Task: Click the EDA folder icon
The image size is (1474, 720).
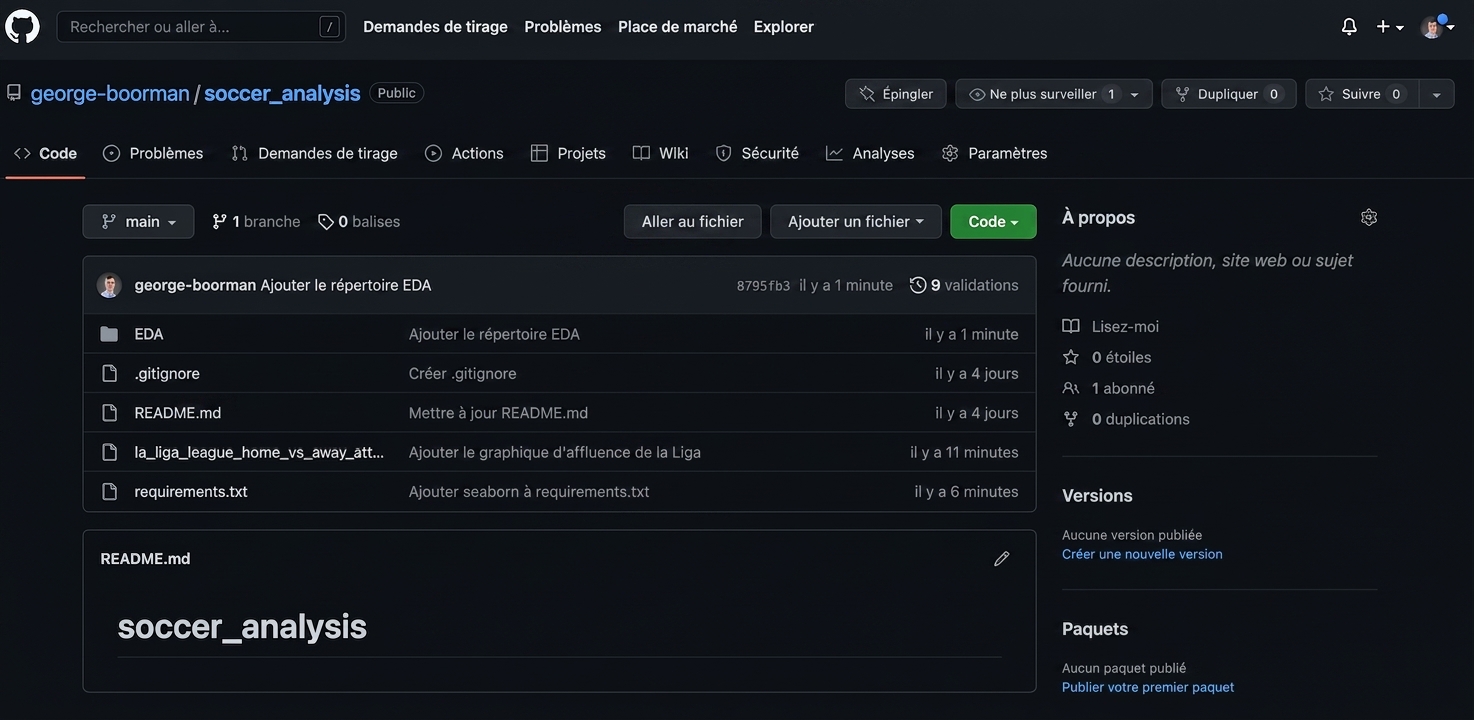Action: click(109, 334)
